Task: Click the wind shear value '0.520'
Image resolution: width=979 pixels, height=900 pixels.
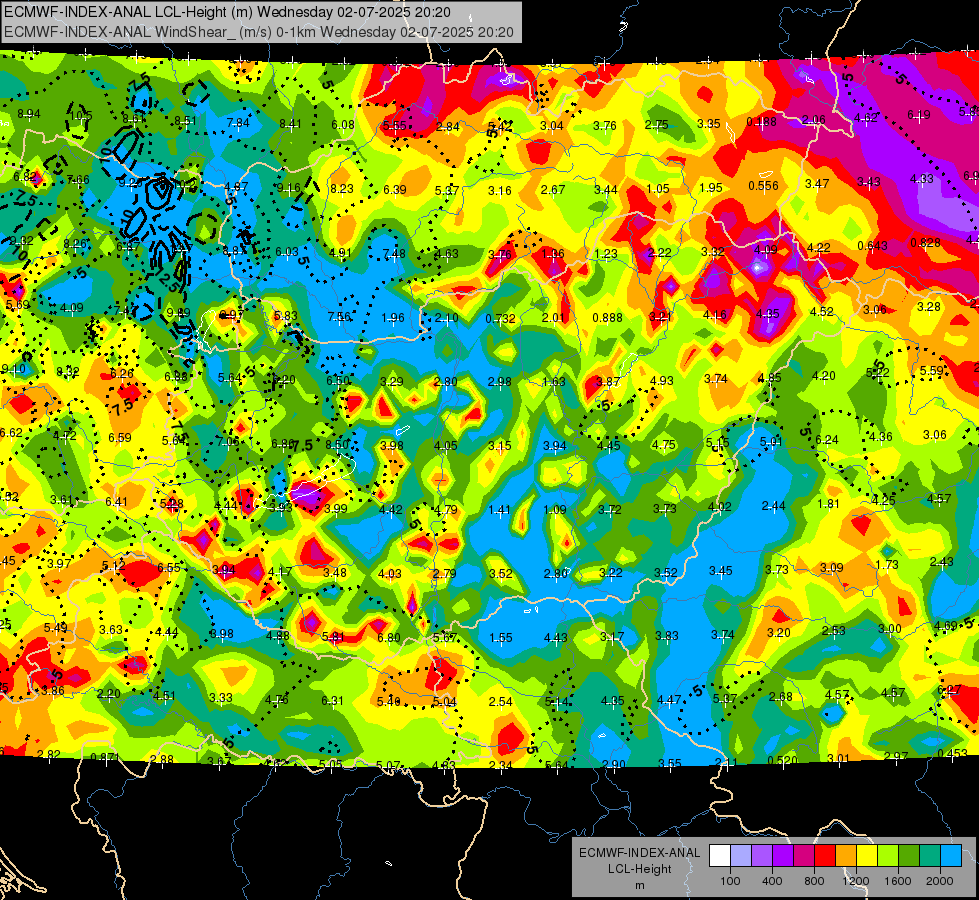Action: [782, 760]
